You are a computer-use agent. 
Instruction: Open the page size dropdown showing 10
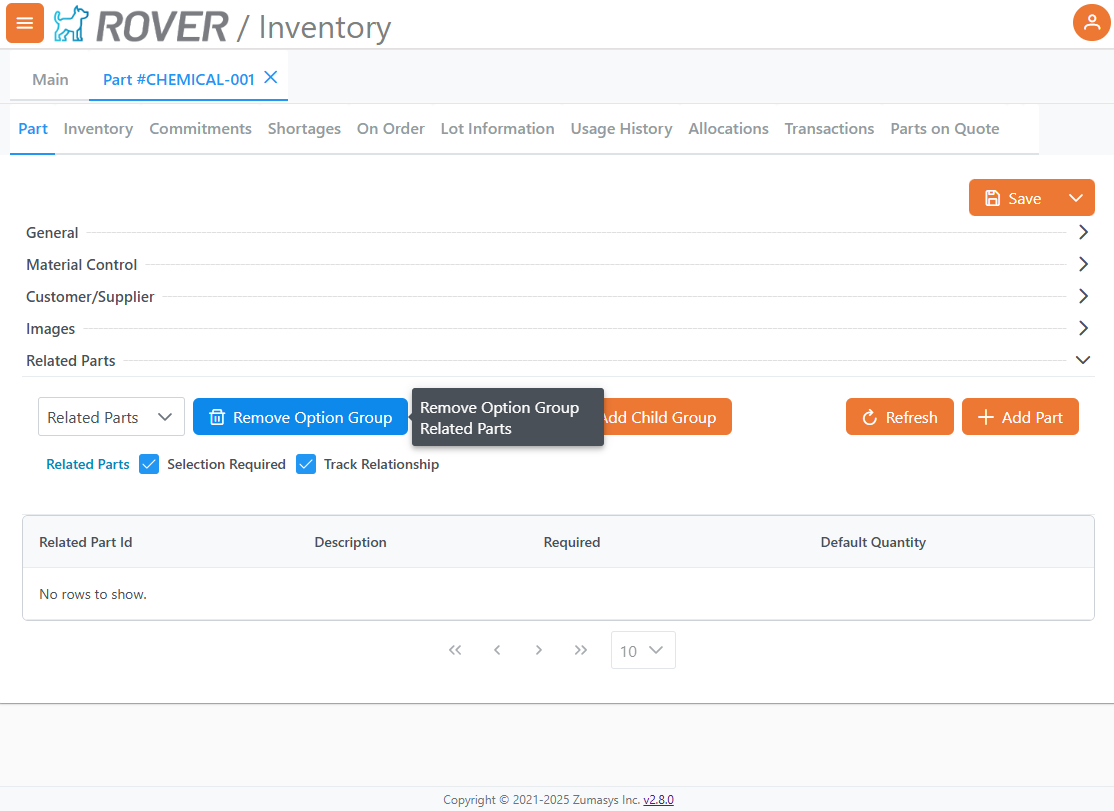pyautogui.click(x=643, y=650)
